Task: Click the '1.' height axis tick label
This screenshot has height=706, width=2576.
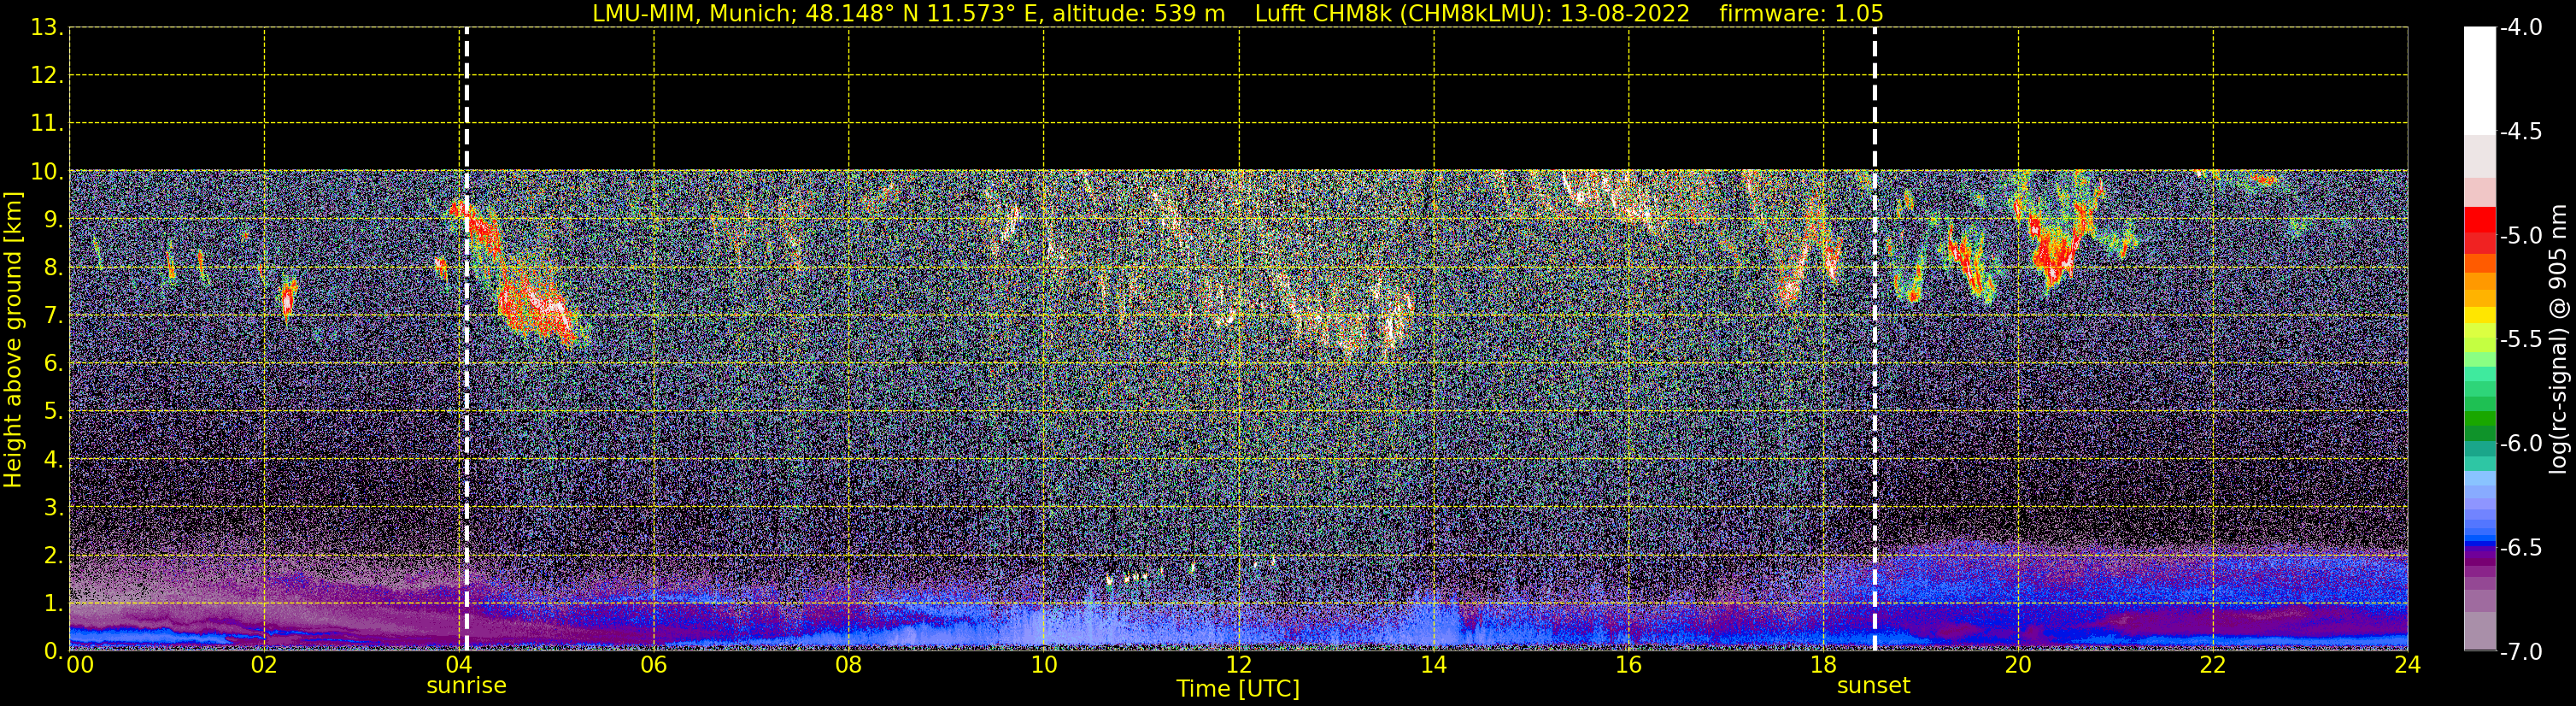Action: [x=53, y=604]
